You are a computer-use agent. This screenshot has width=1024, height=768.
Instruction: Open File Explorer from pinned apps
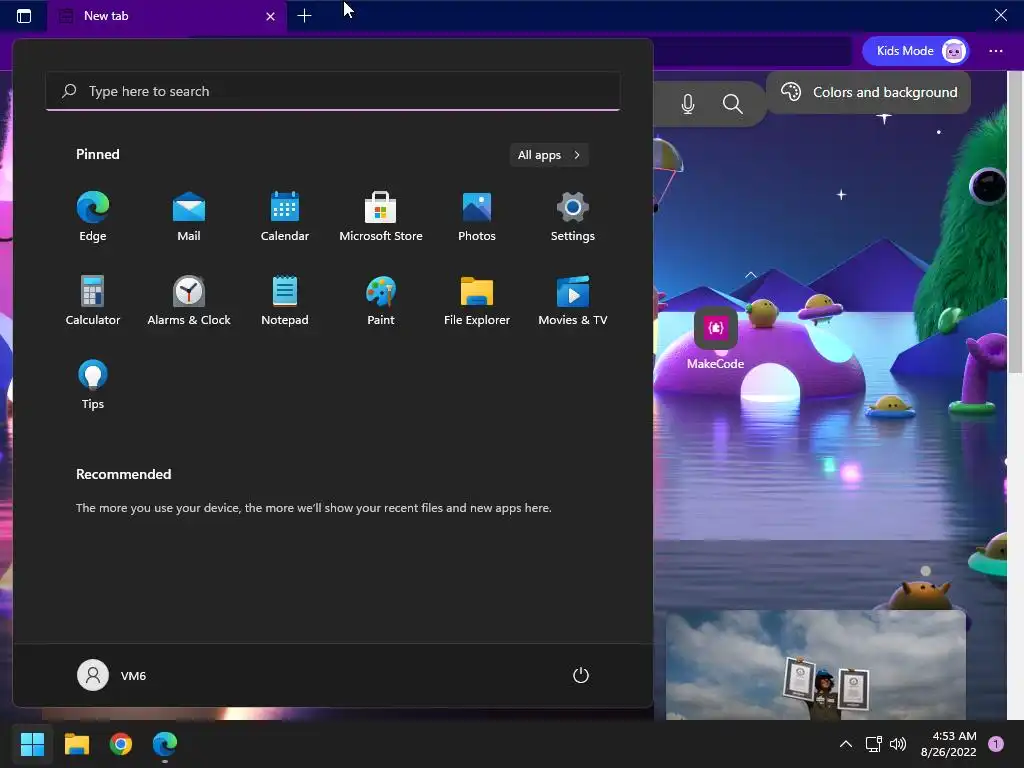[477, 300]
